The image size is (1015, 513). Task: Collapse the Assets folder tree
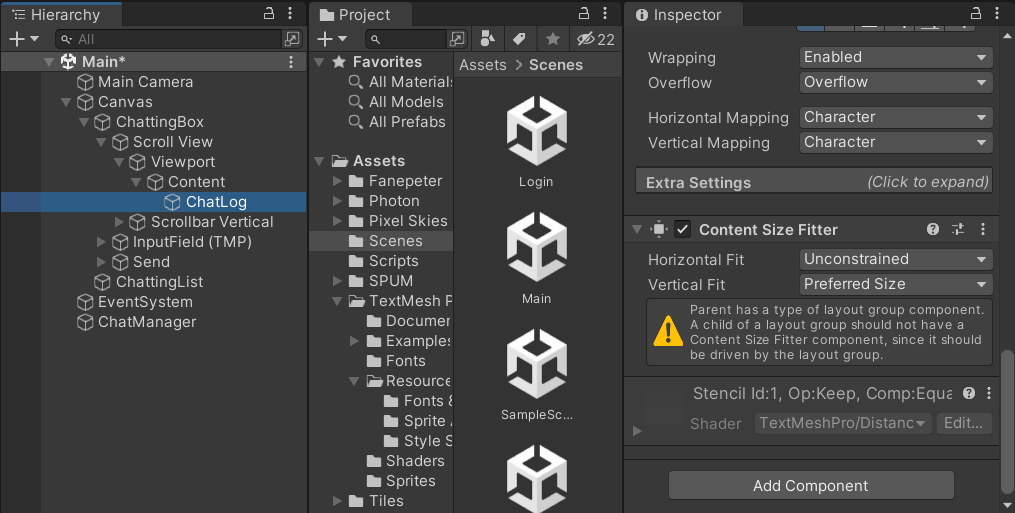pyautogui.click(x=319, y=161)
